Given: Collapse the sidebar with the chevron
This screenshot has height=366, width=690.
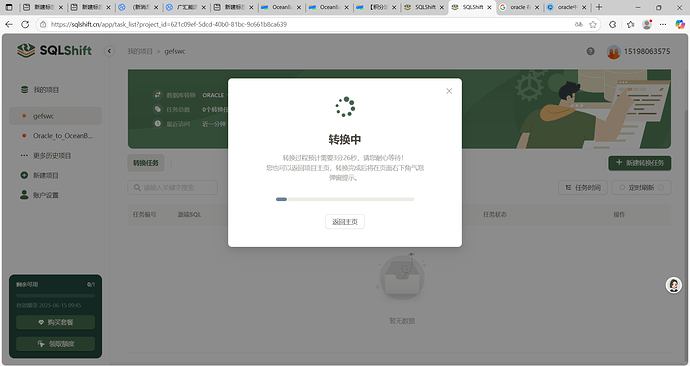Looking at the screenshot, I should point(109,51).
